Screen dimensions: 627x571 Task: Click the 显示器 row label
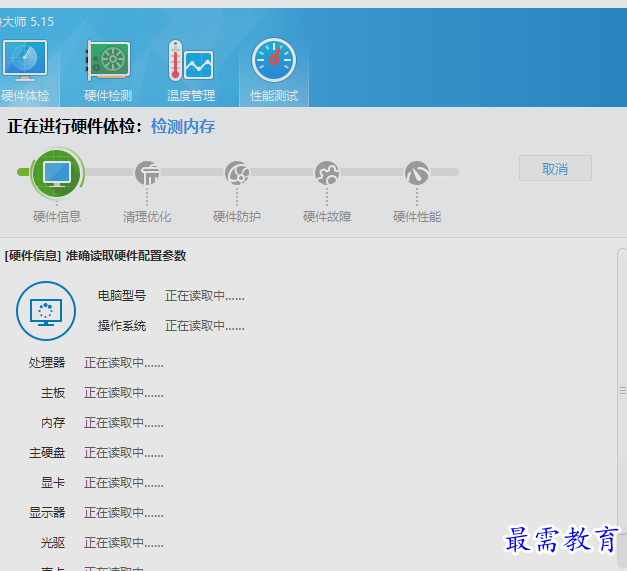tap(47, 513)
